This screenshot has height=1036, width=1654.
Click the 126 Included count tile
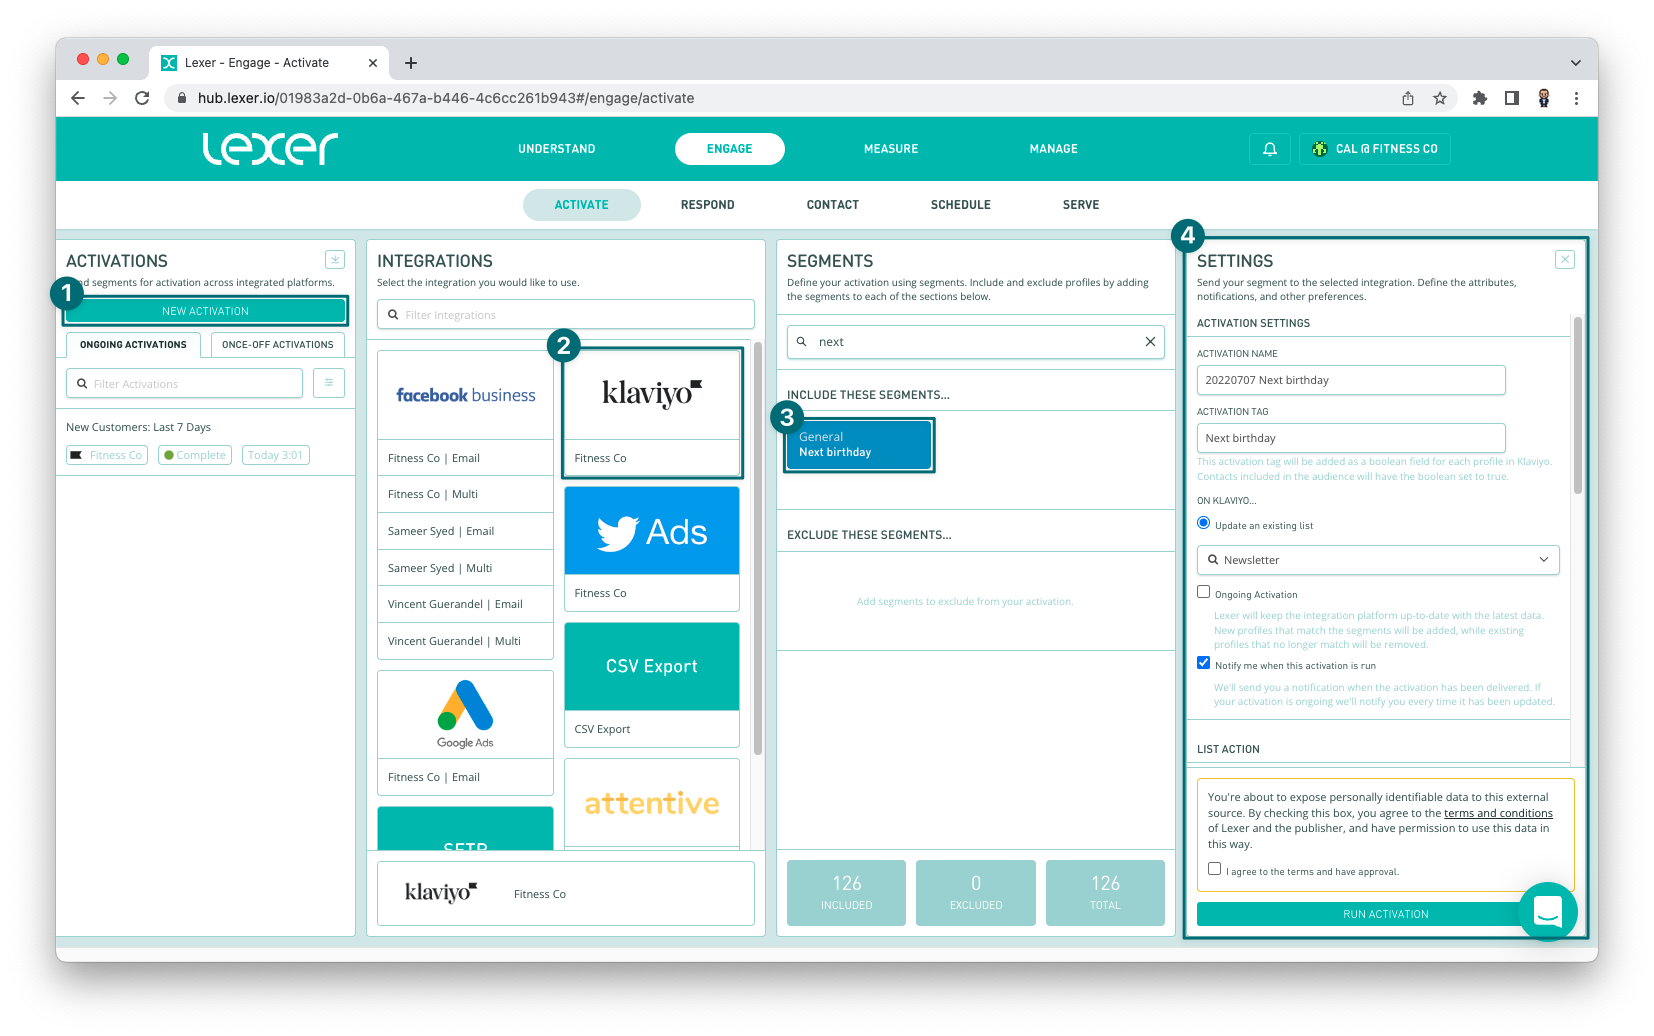[847, 892]
